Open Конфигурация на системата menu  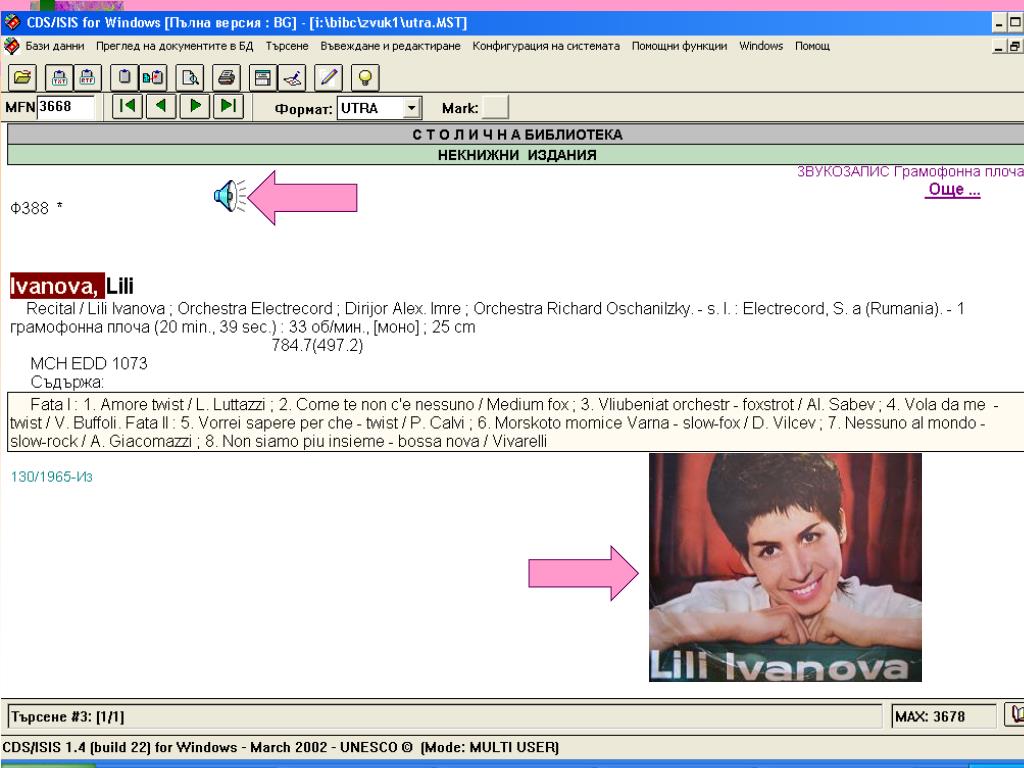coord(546,46)
